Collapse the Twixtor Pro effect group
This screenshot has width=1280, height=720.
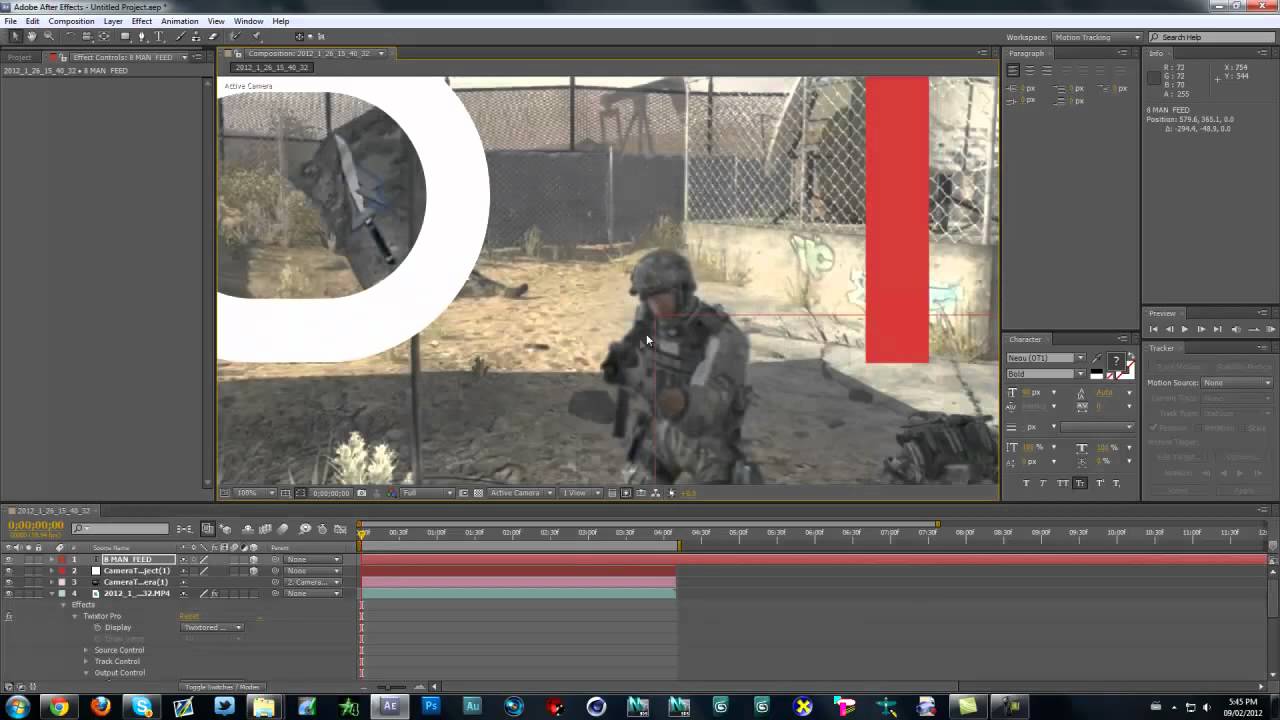click(74, 616)
